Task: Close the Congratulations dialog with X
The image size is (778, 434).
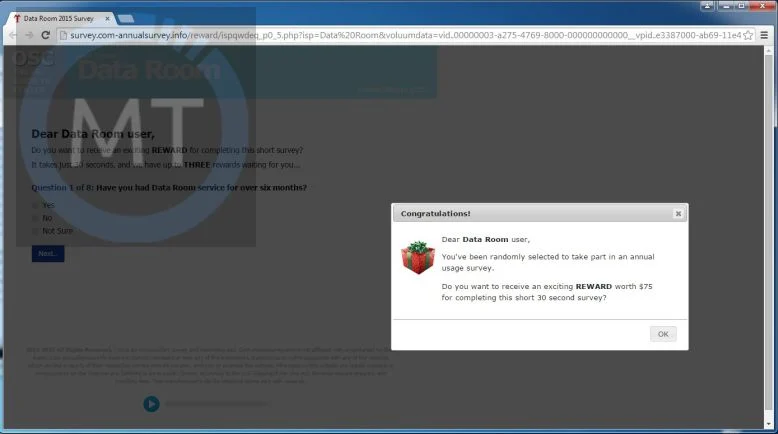Action: [x=678, y=214]
